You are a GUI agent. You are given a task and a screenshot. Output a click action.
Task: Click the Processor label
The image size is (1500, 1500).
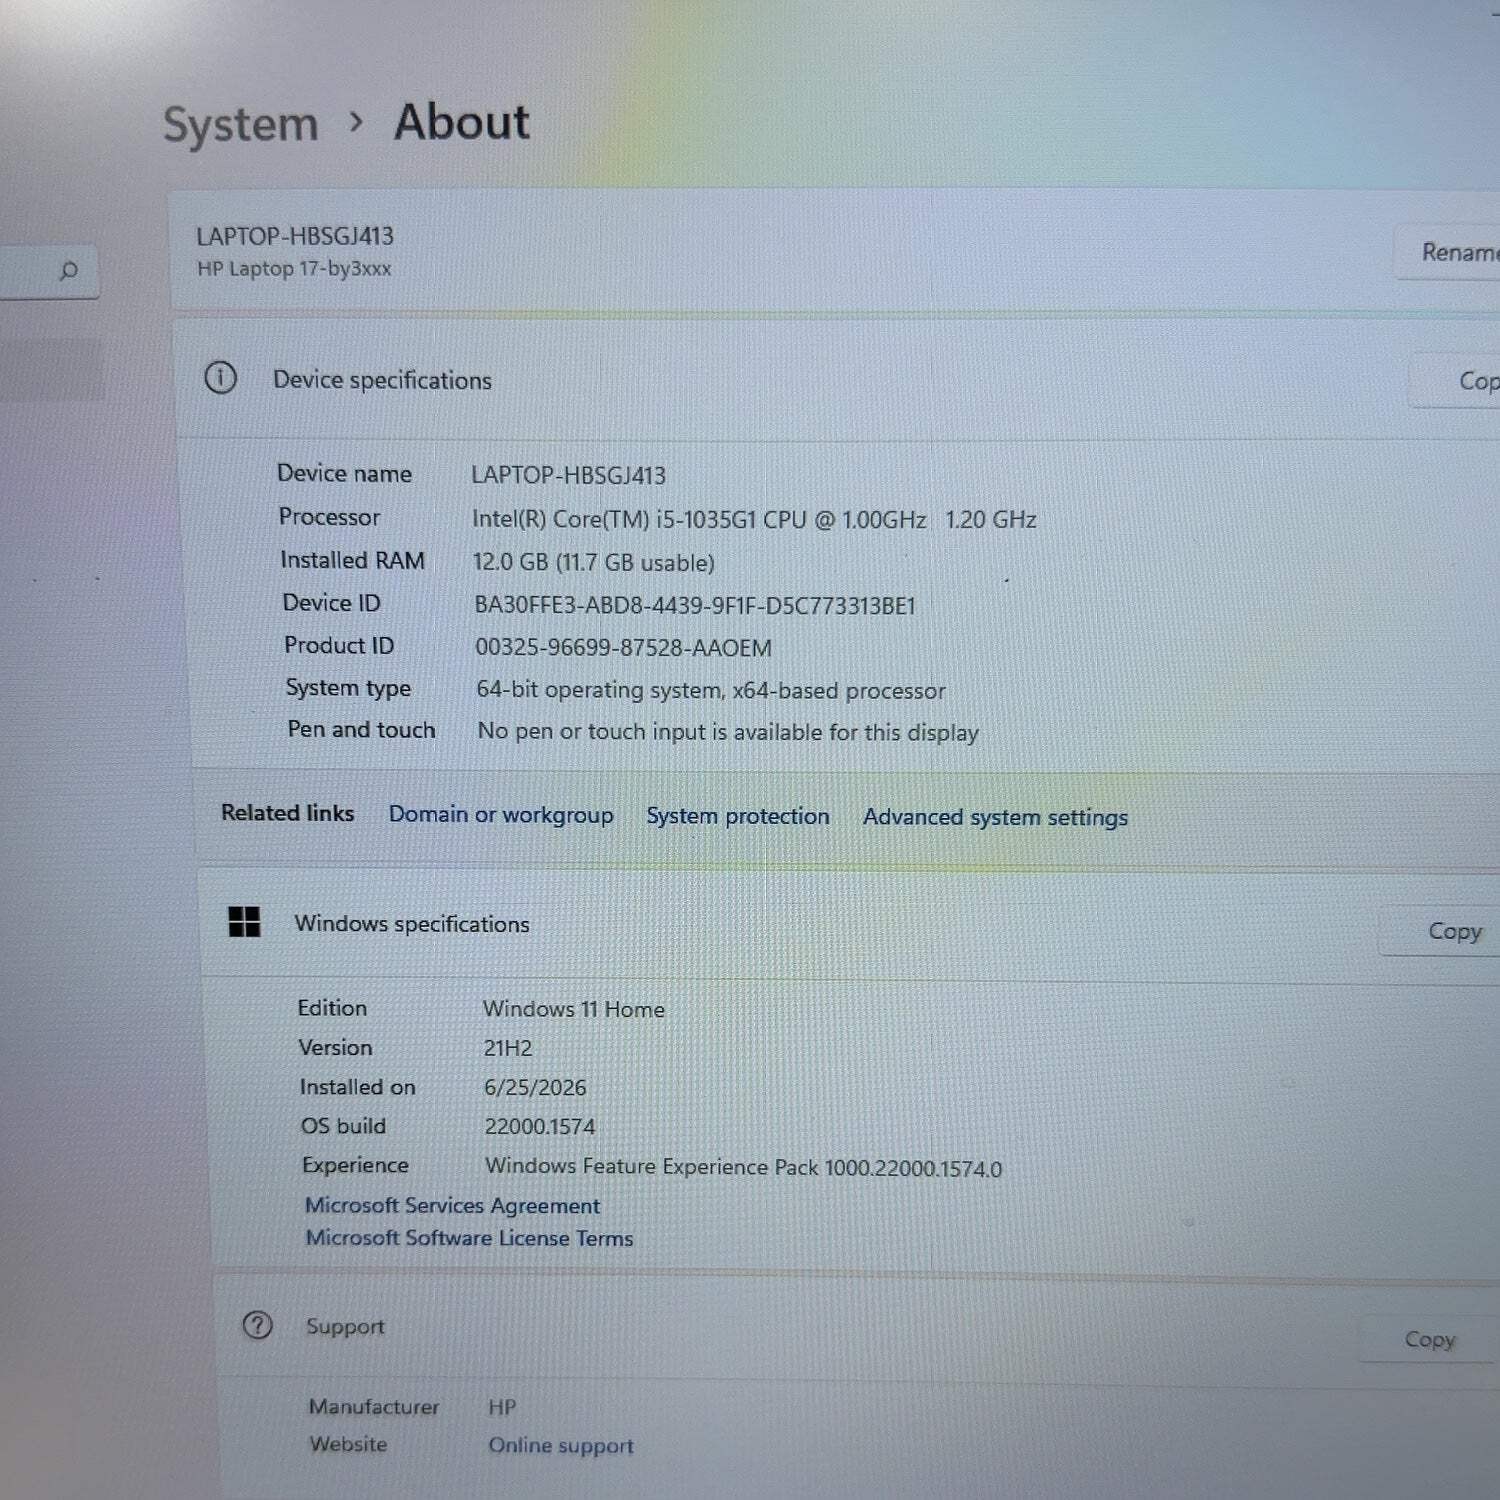pos(329,517)
